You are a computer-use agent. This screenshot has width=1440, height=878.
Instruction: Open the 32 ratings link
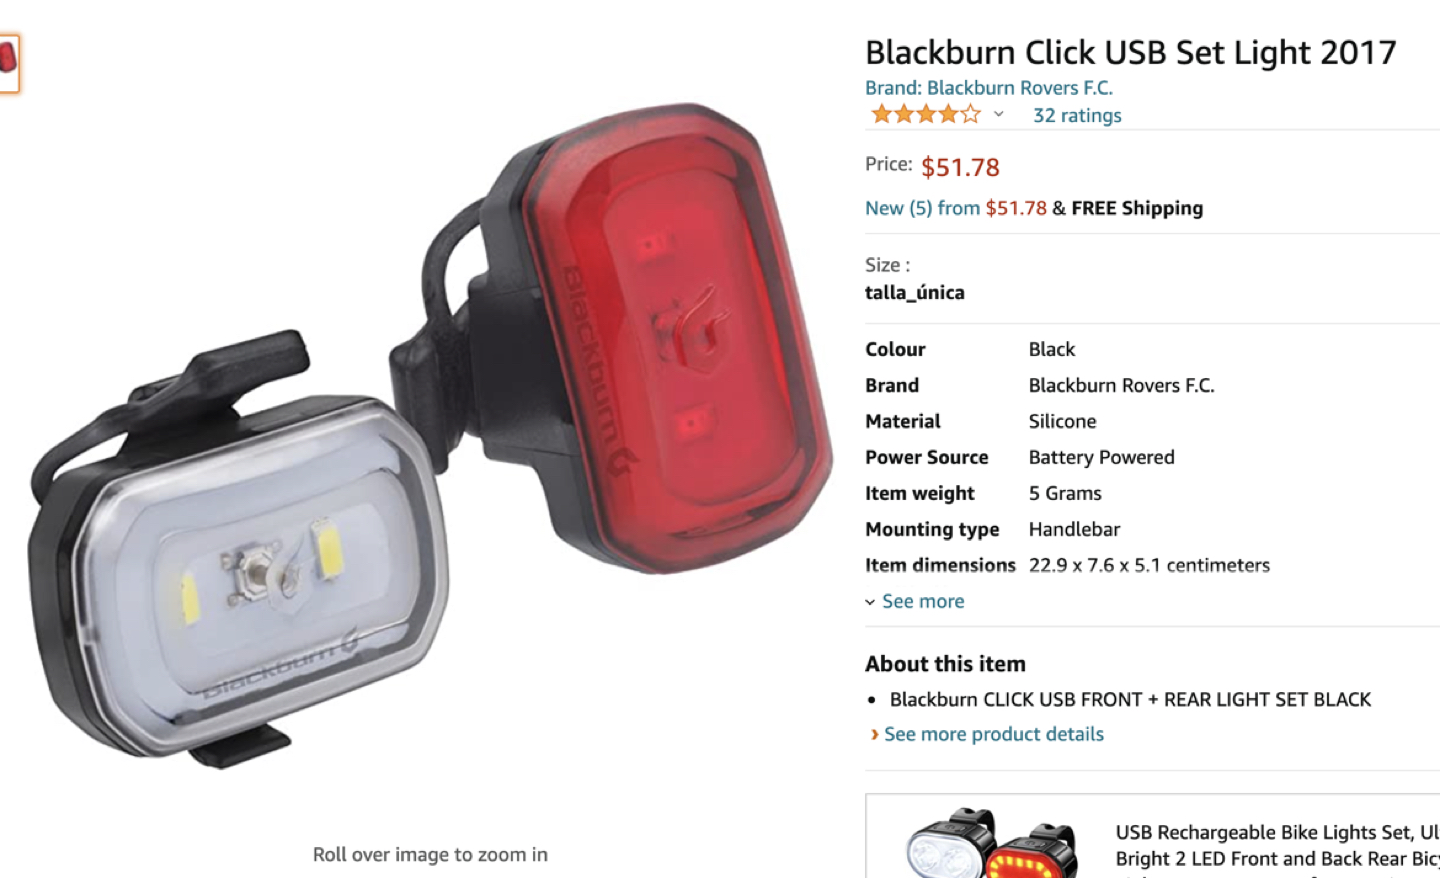coord(1077,115)
